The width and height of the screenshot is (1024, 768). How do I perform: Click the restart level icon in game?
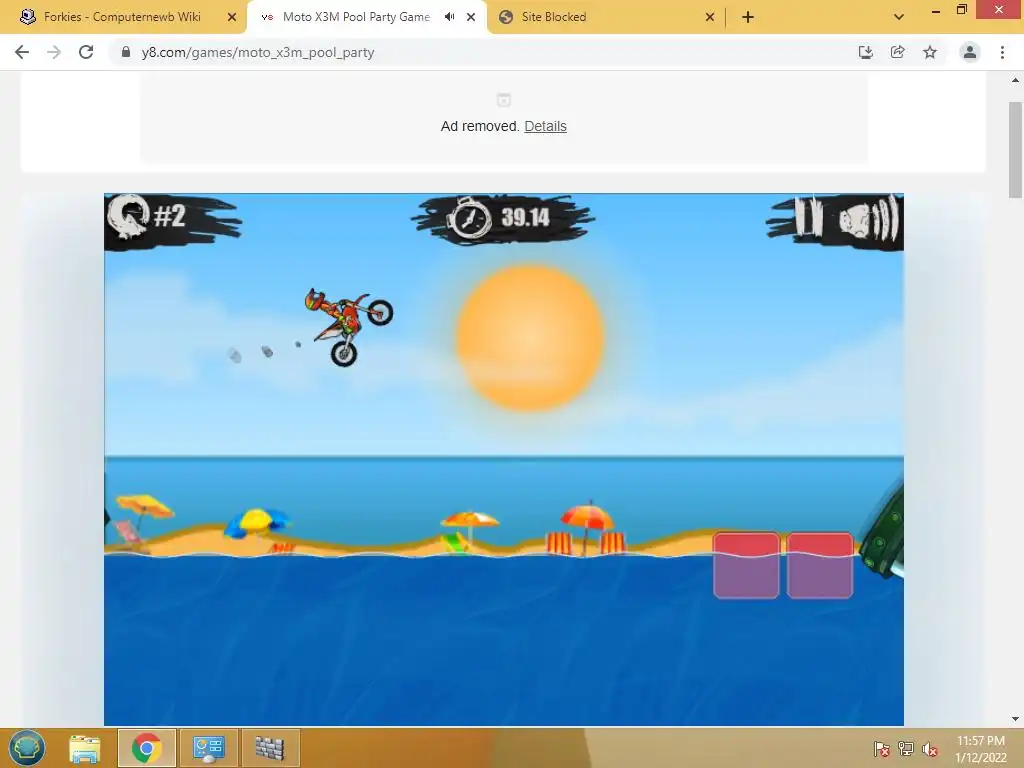click(128, 216)
